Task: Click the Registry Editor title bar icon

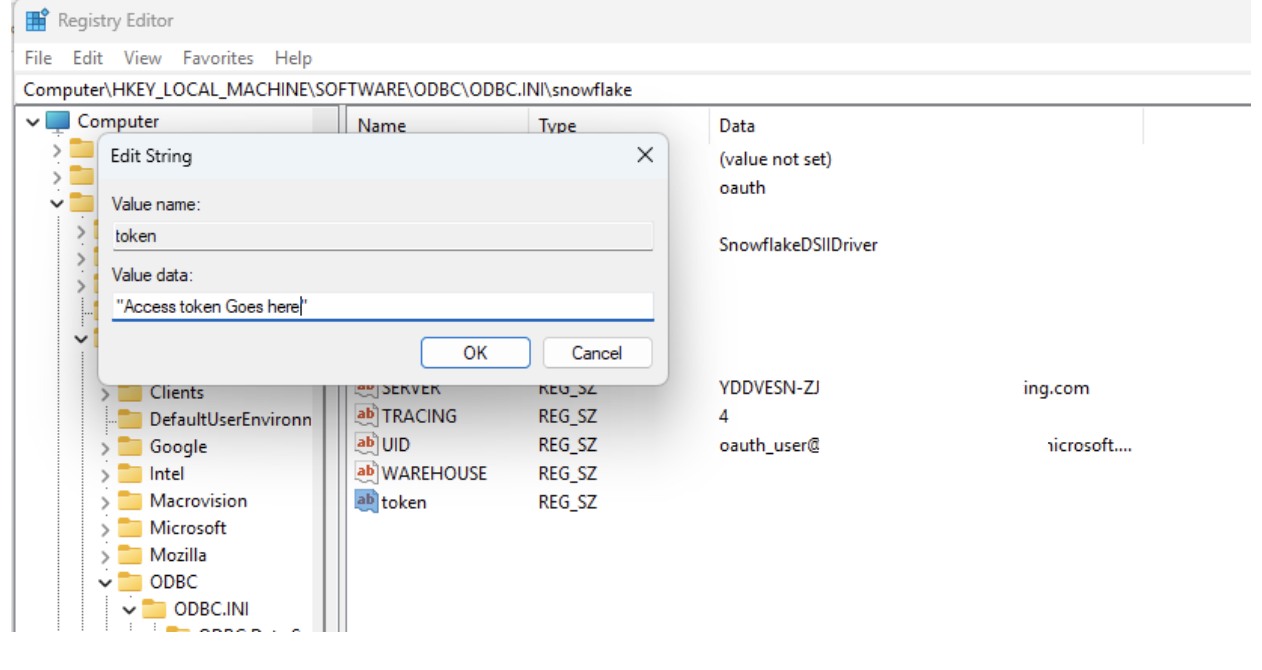Action: click(37, 19)
